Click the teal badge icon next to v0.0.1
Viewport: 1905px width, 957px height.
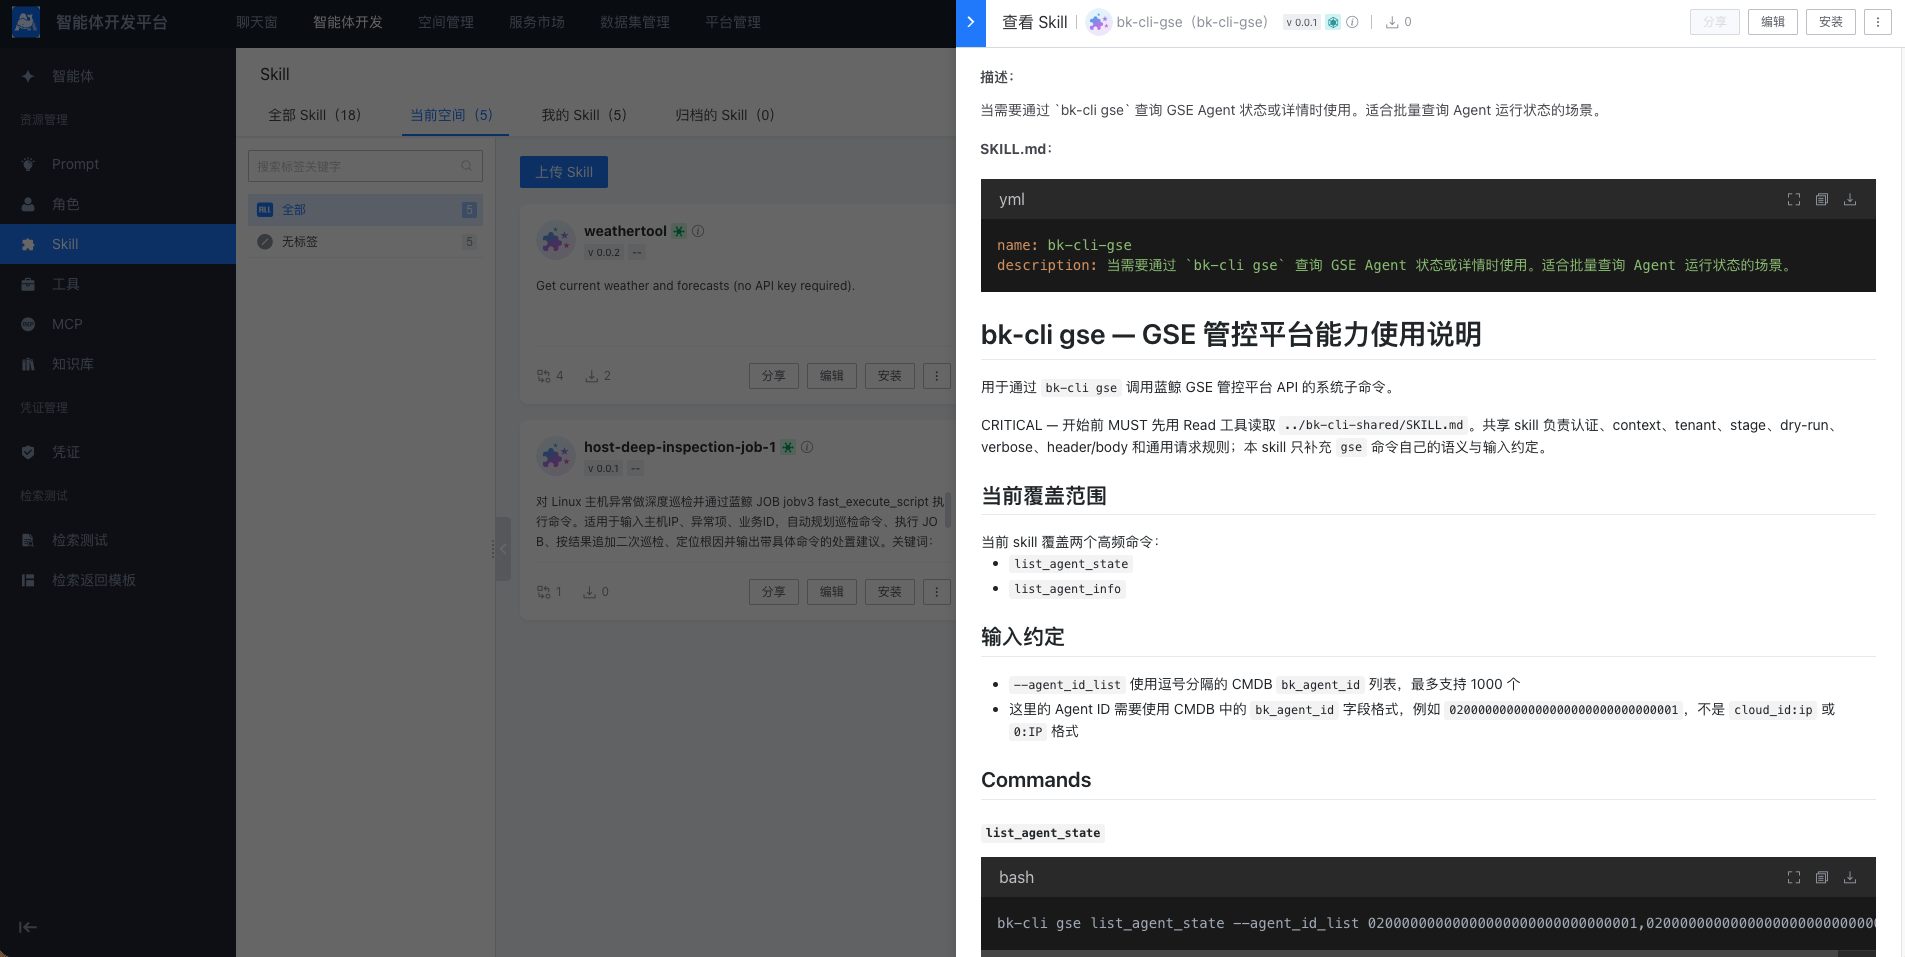pos(1333,22)
